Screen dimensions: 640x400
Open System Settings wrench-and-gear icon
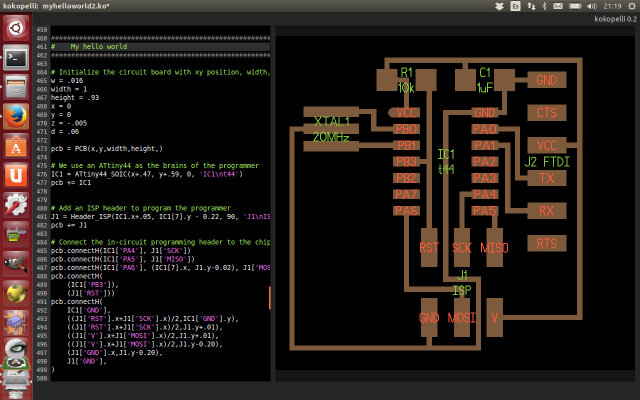16,204
